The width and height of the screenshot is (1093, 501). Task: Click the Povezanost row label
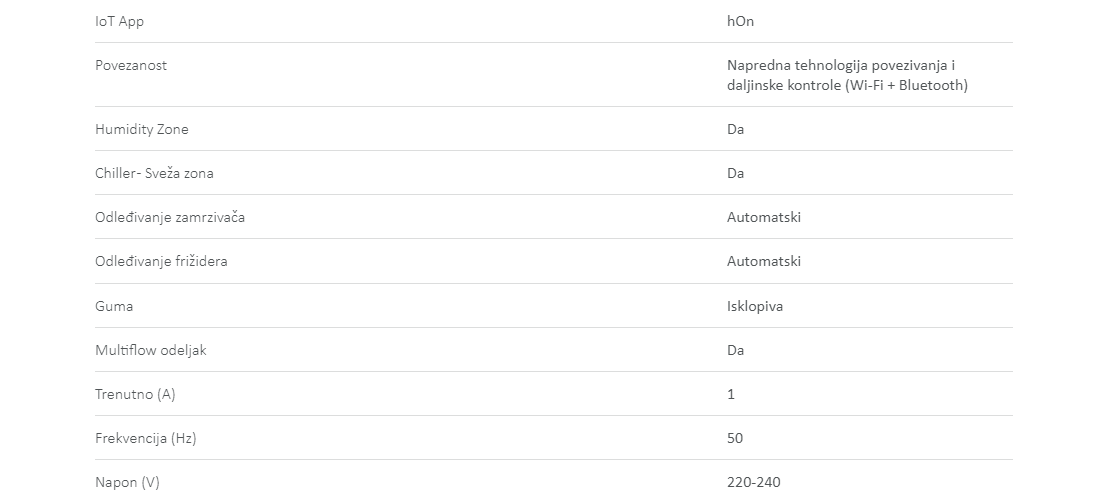click(131, 65)
